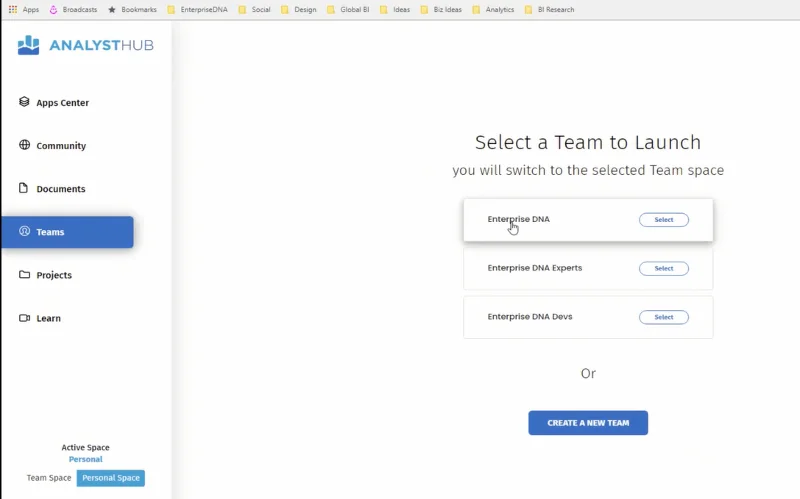Select the Teams label in sidebar
The height and width of the screenshot is (499, 800).
point(50,232)
